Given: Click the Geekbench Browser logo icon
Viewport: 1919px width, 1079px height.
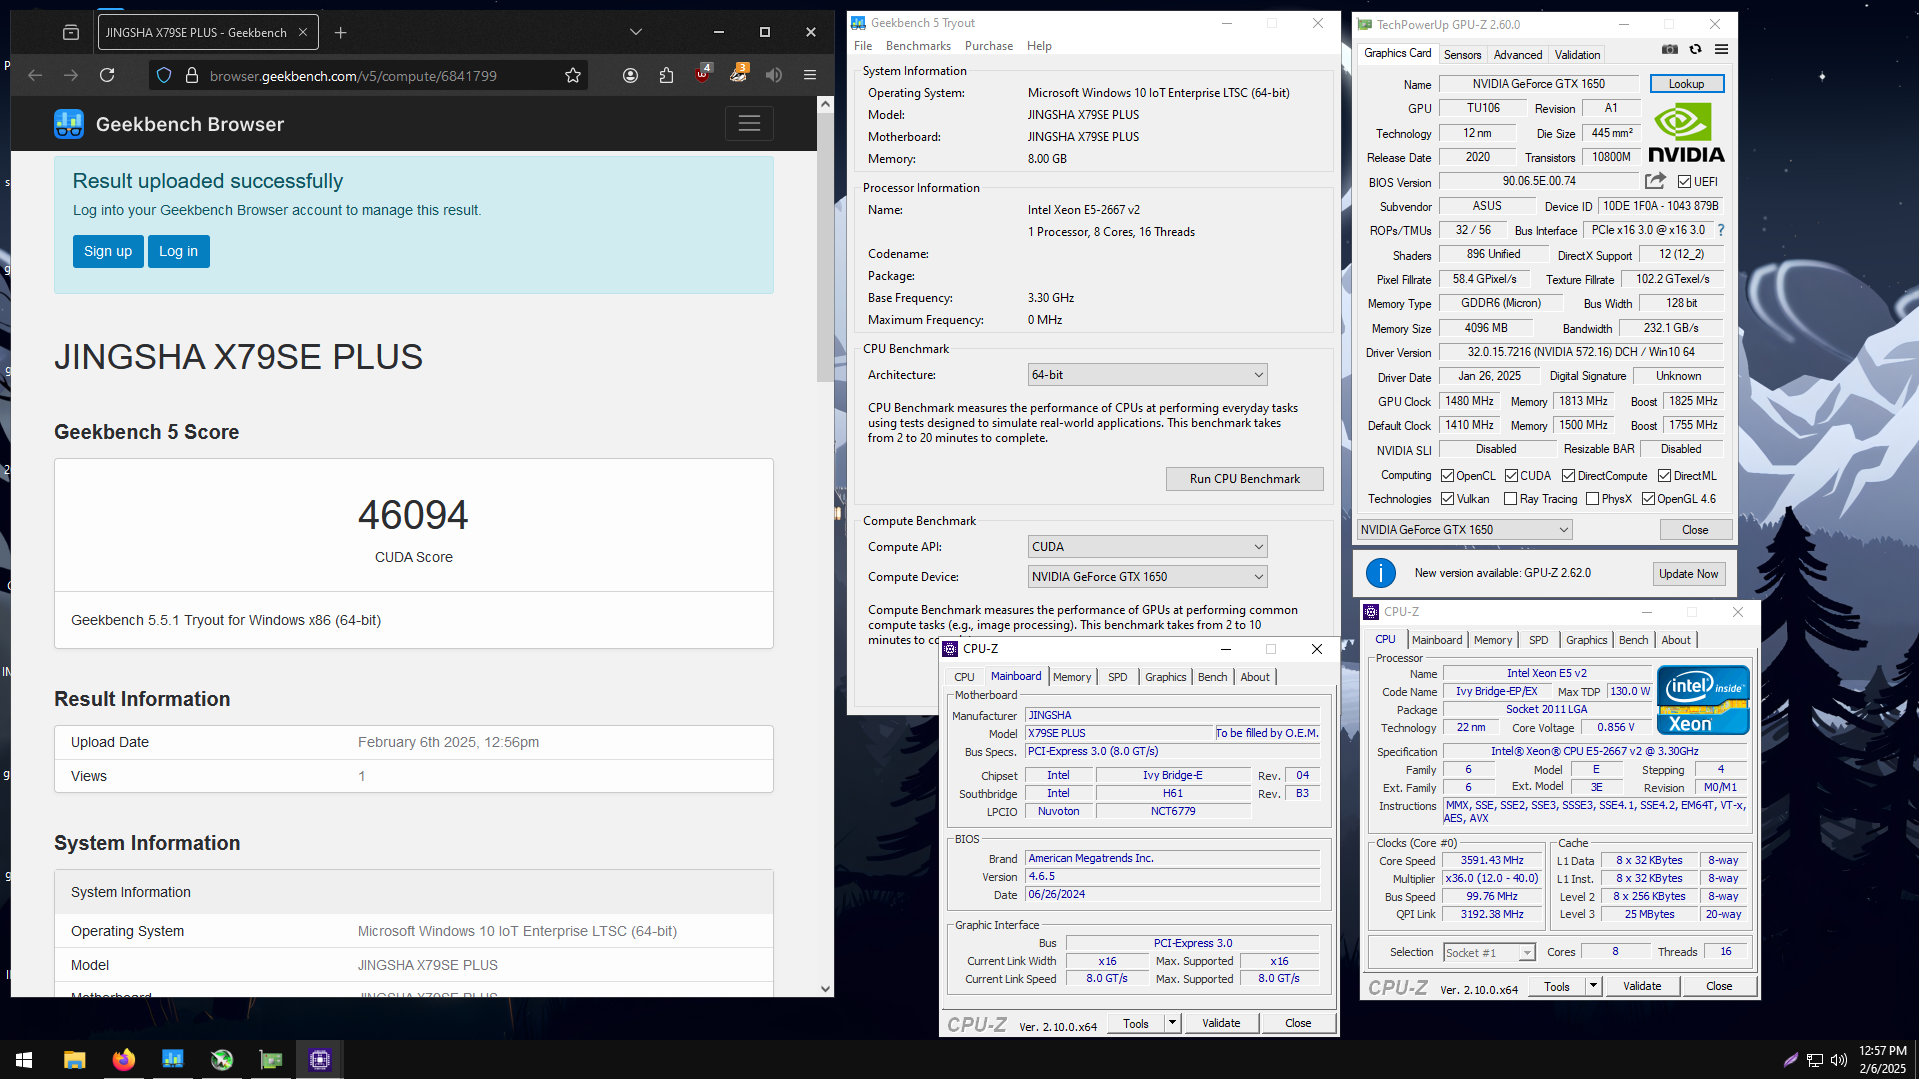Looking at the screenshot, I should [69, 124].
